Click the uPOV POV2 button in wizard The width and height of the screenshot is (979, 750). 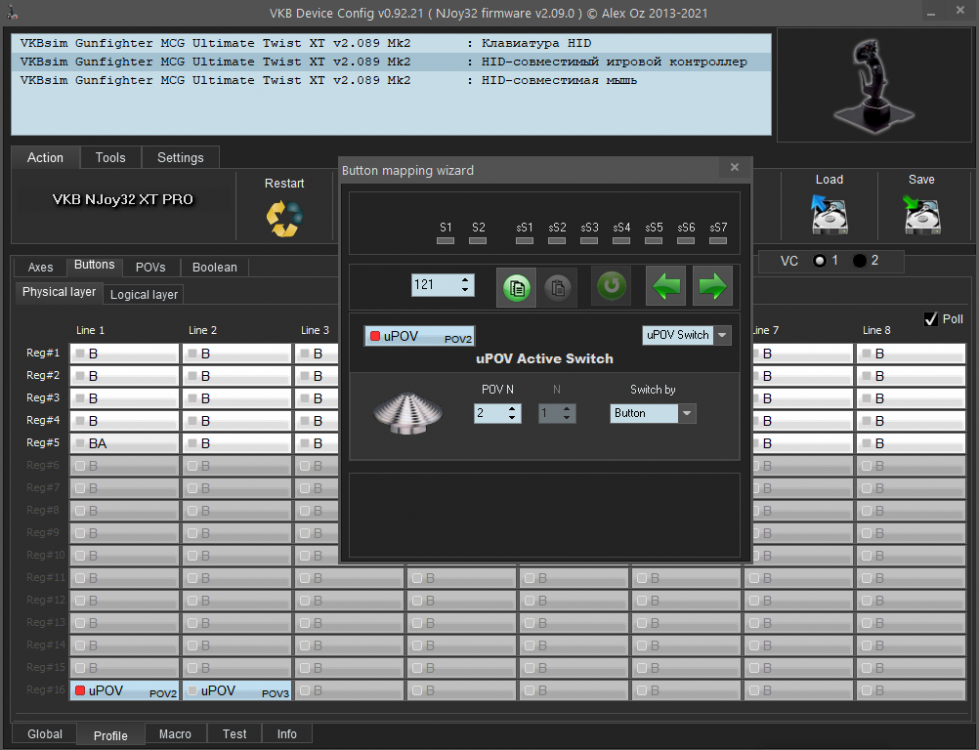tap(420, 336)
